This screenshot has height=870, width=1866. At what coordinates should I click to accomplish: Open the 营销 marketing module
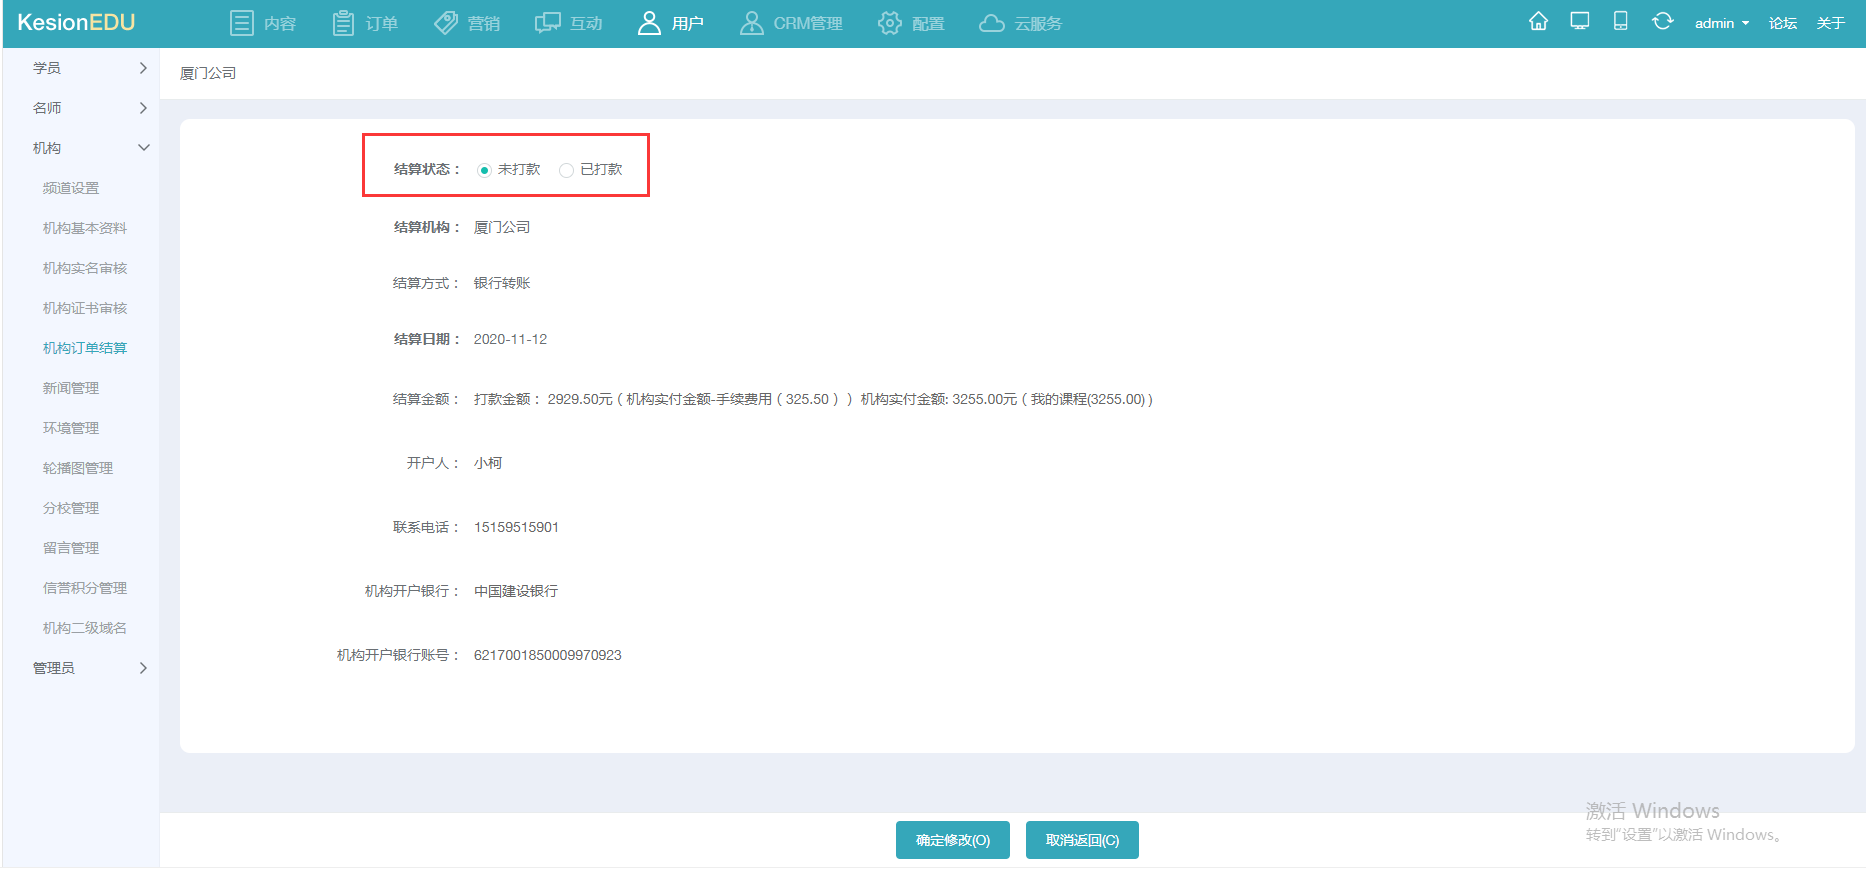[467, 23]
